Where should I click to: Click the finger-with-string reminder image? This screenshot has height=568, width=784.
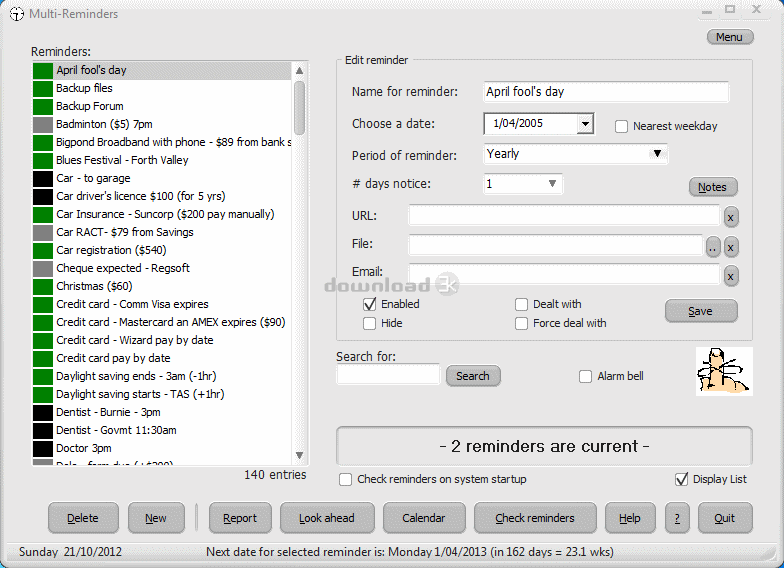click(724, 372)
